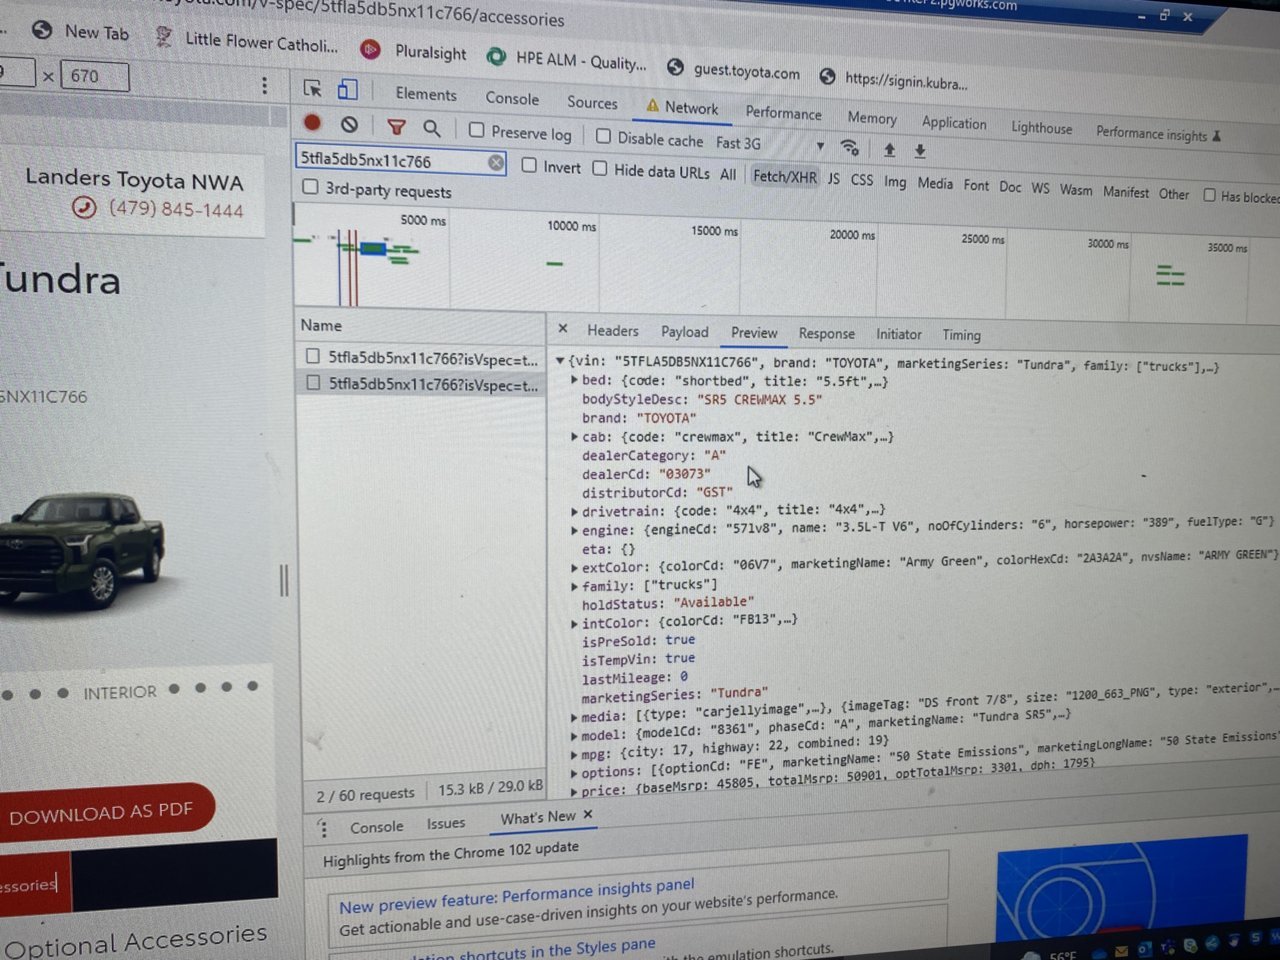Expand the engine JSON node

coord(574,530)
